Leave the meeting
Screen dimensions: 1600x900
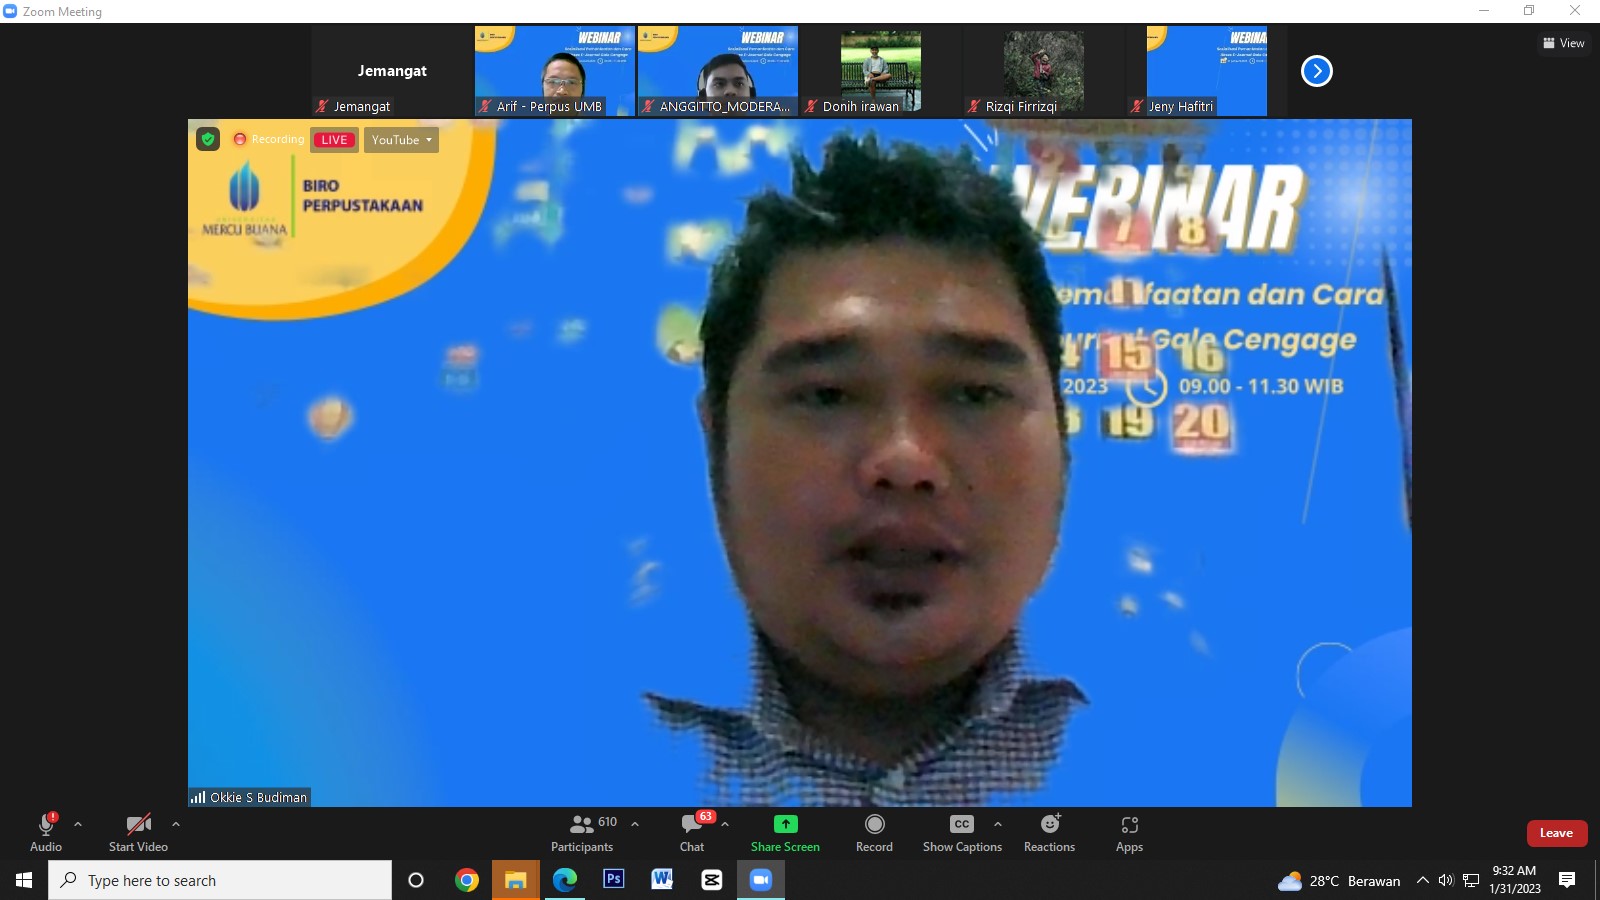[1556, 833]
